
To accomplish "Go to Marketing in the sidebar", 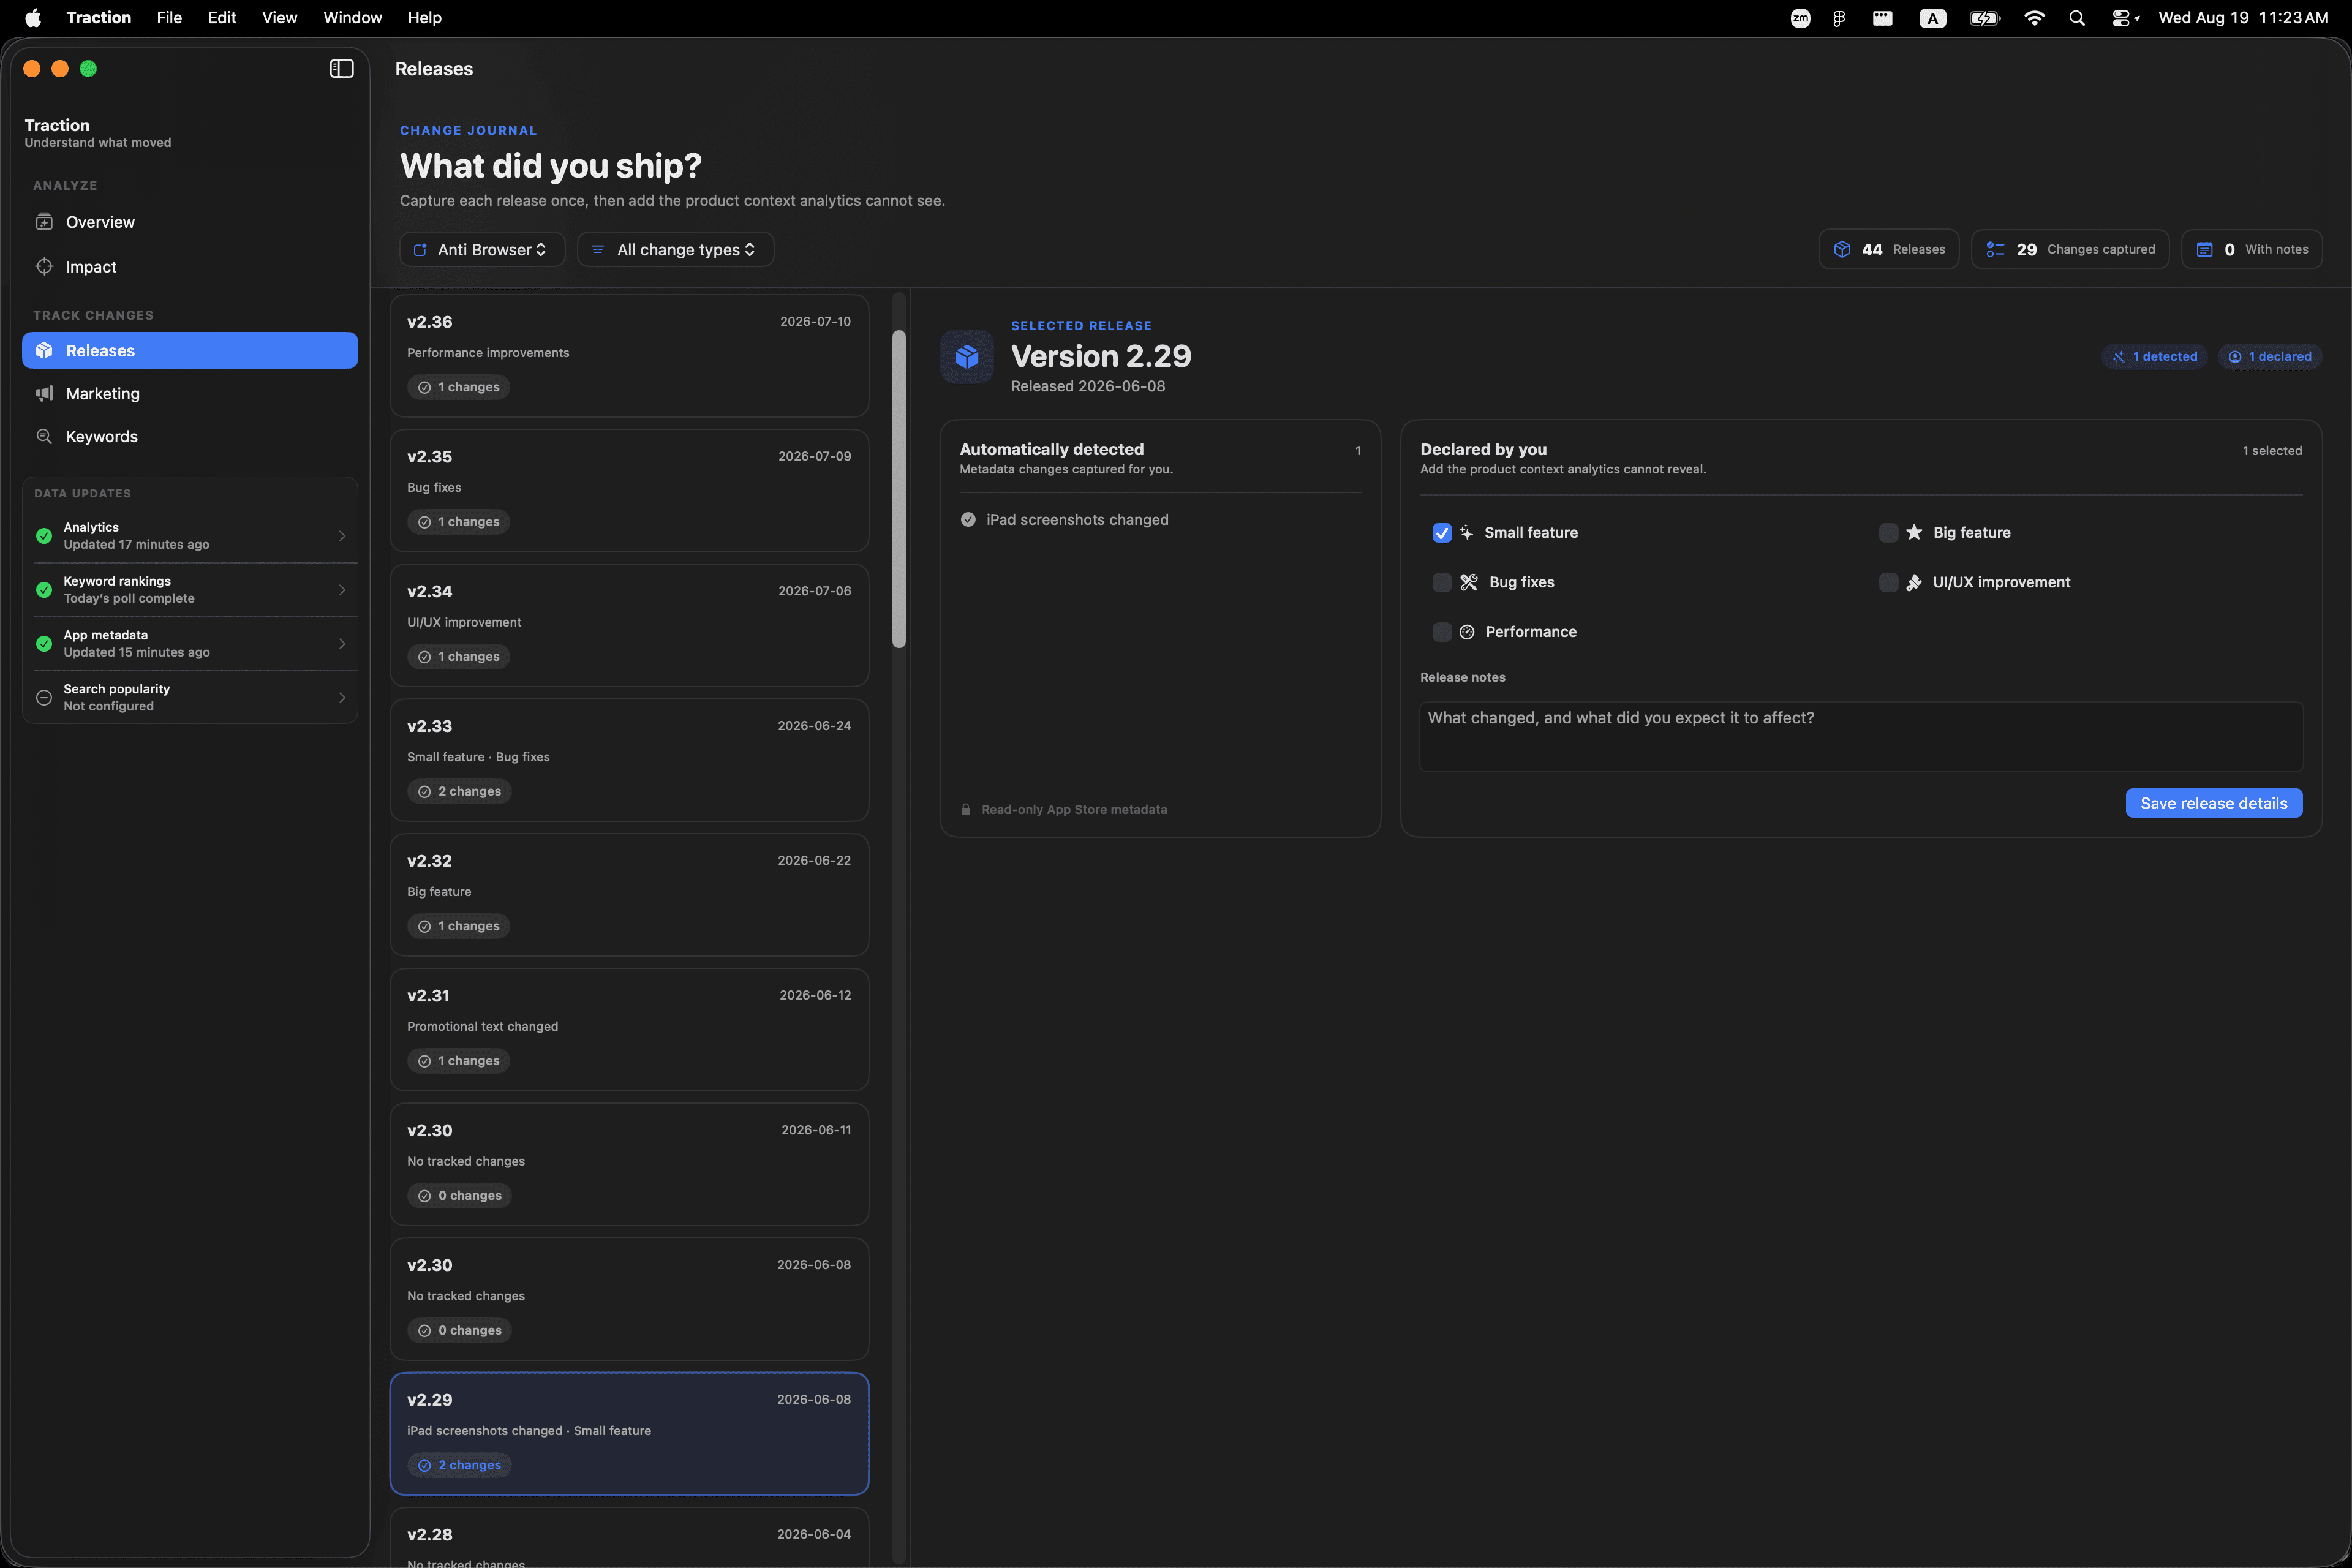I will pyautogui.click(x=190, y=393).
